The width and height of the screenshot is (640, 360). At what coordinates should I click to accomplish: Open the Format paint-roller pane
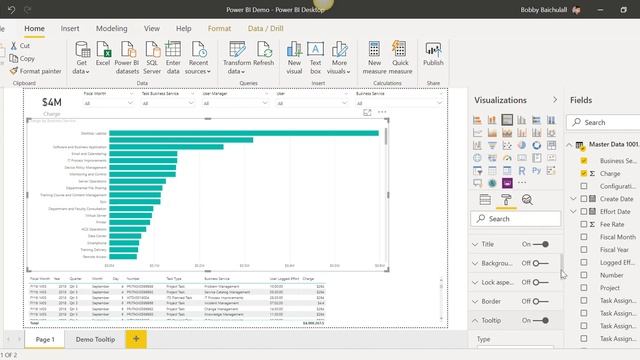tap(506, 200)
